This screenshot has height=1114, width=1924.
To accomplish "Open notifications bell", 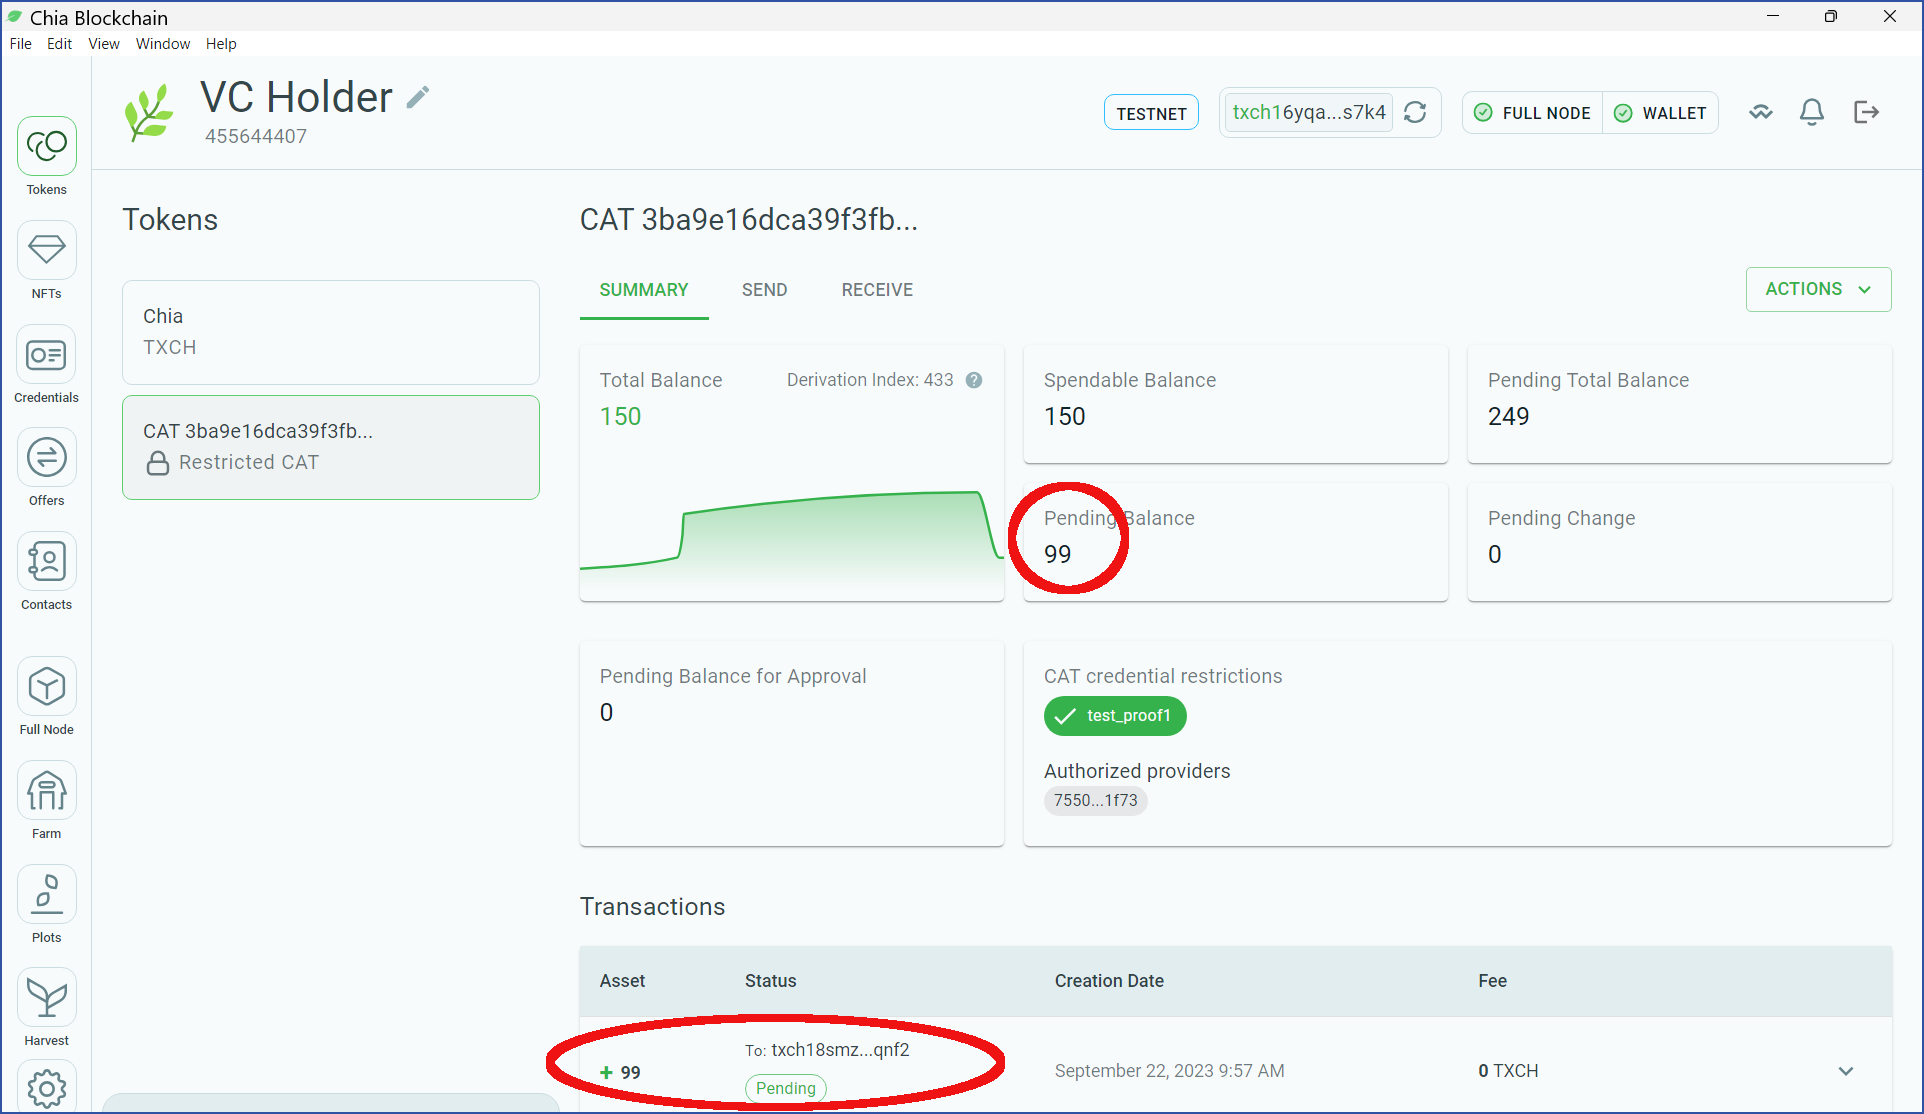I will 1812,112.
